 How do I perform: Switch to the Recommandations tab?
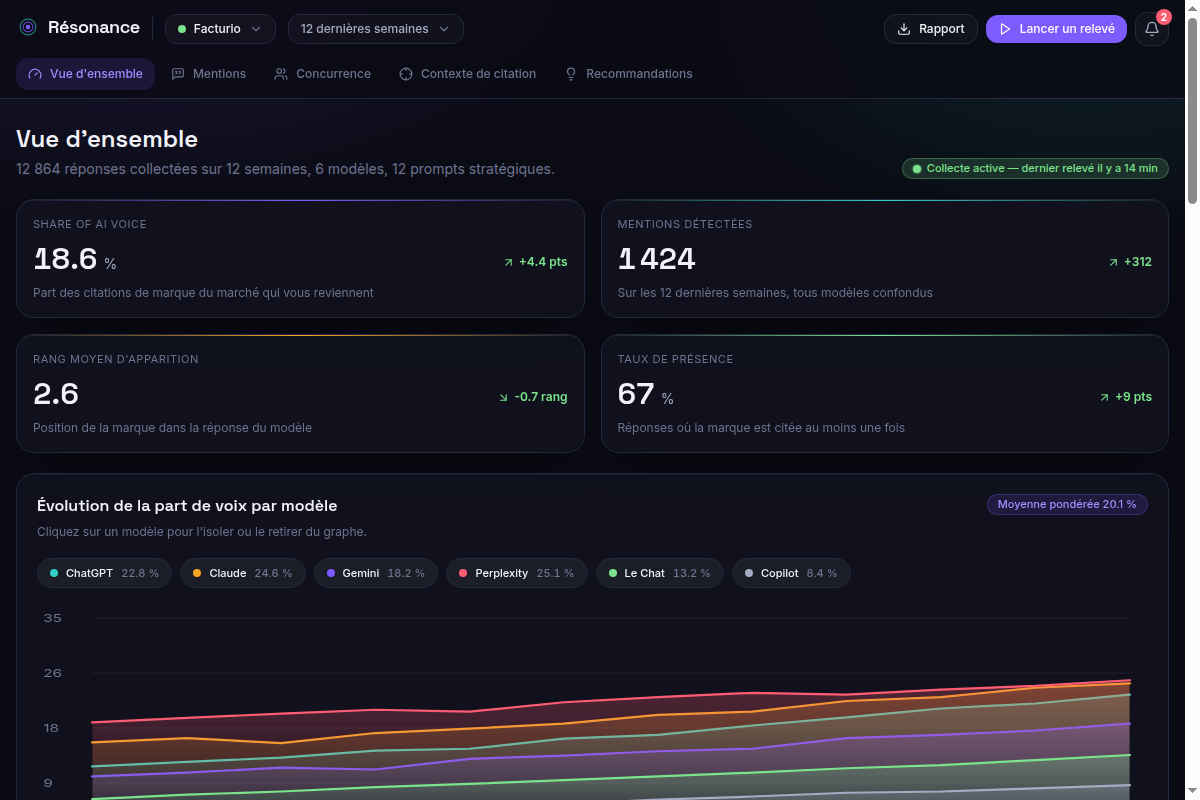tap(628, 74)
